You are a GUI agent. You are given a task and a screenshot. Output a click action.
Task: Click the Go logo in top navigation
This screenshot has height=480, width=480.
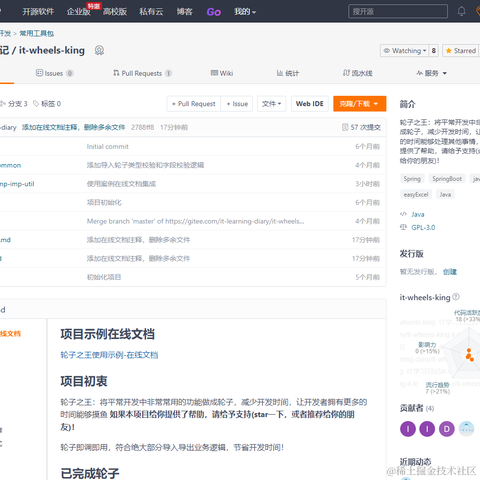point(214,12)
